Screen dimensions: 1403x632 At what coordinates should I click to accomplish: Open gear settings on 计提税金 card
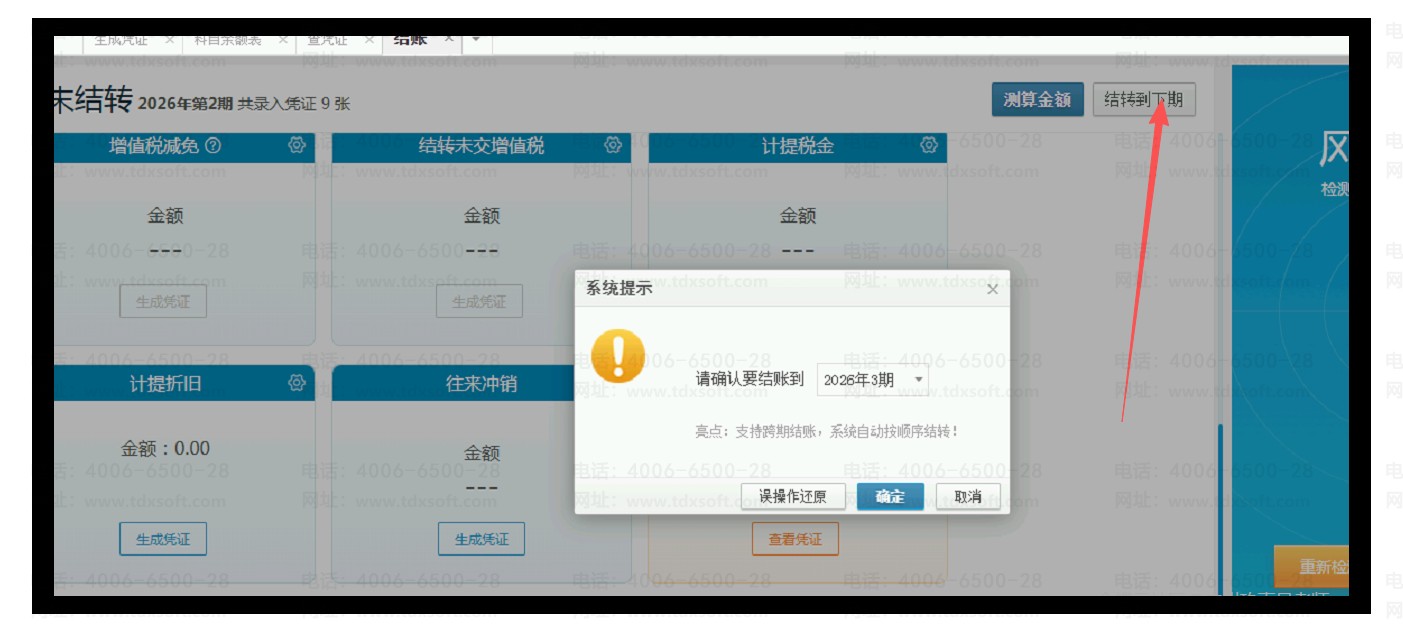pyautogui.click(x=928, y=146)
